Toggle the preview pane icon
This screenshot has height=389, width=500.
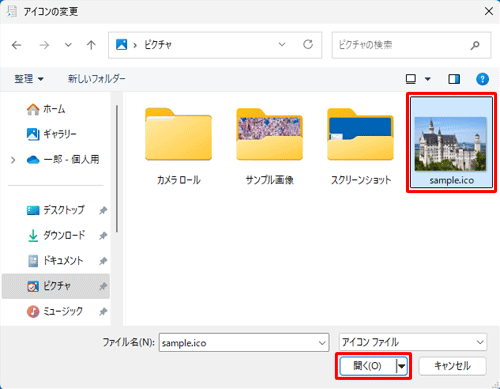tap(454, 79)
